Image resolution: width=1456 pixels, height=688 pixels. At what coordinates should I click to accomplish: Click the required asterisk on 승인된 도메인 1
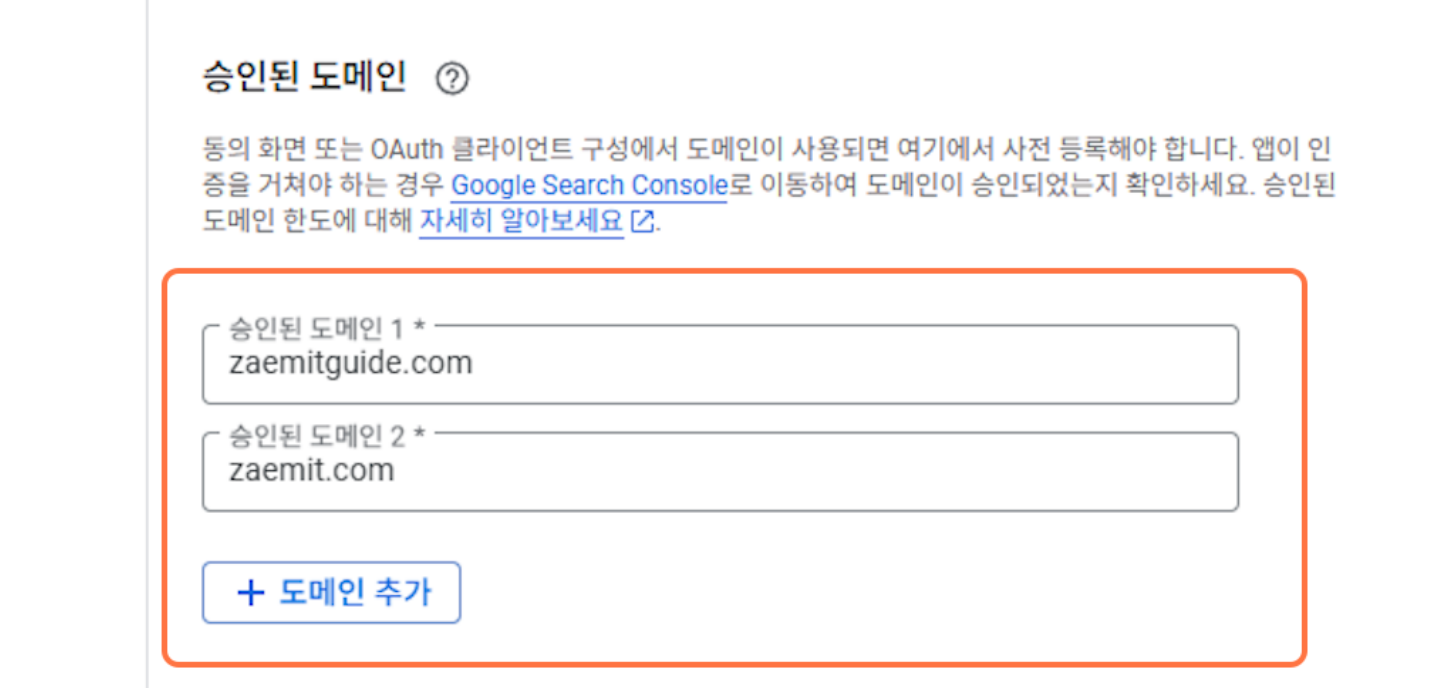click(420, 327)
